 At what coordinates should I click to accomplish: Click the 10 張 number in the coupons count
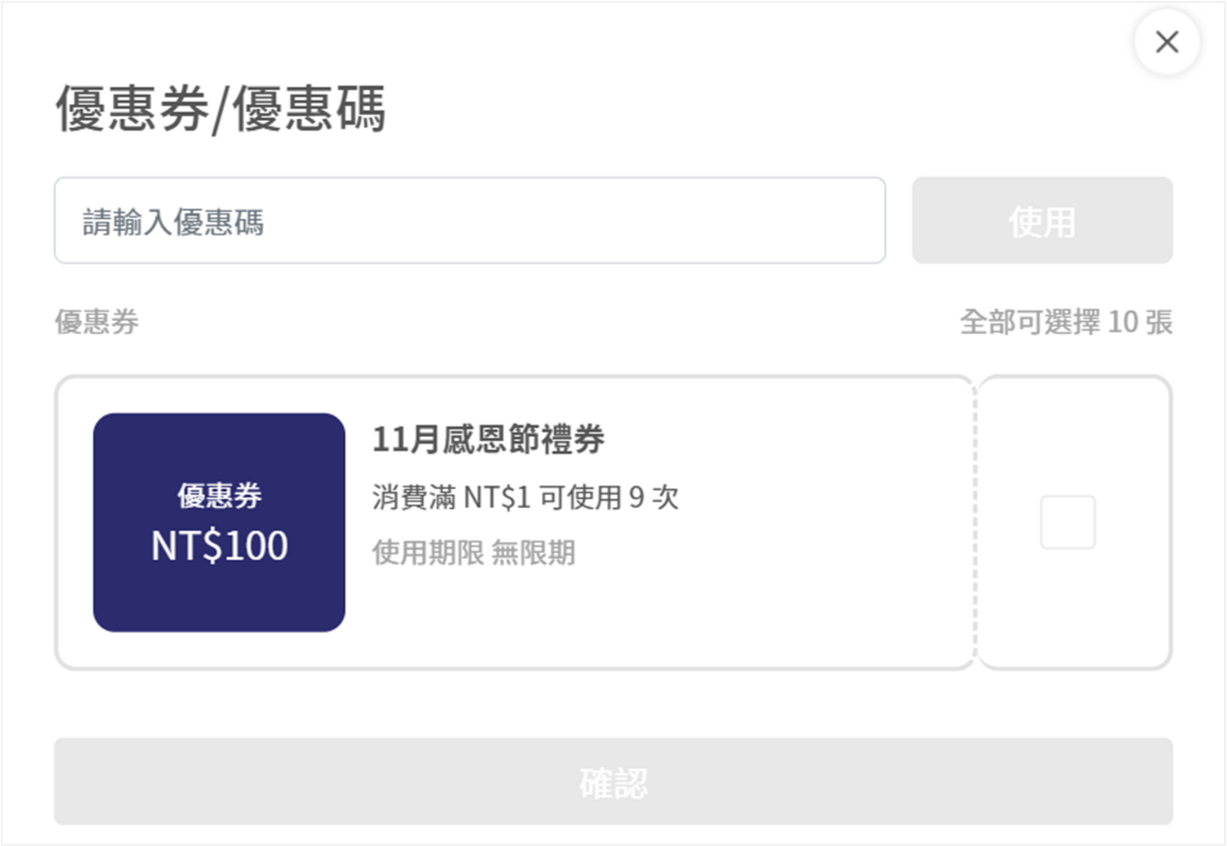pos(1140,322)
